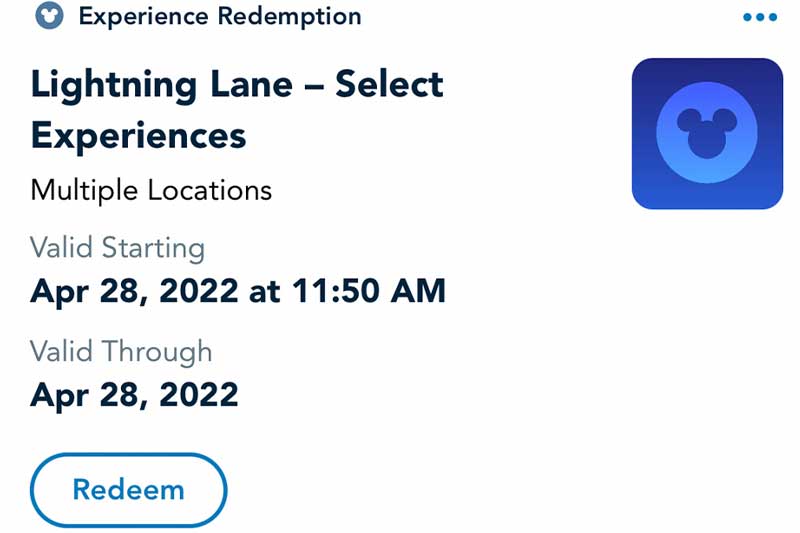This screenshot has height=533, width=800.
Task: Click the Mickey silhouette inside the blue tile
Action: click(707, 133)
